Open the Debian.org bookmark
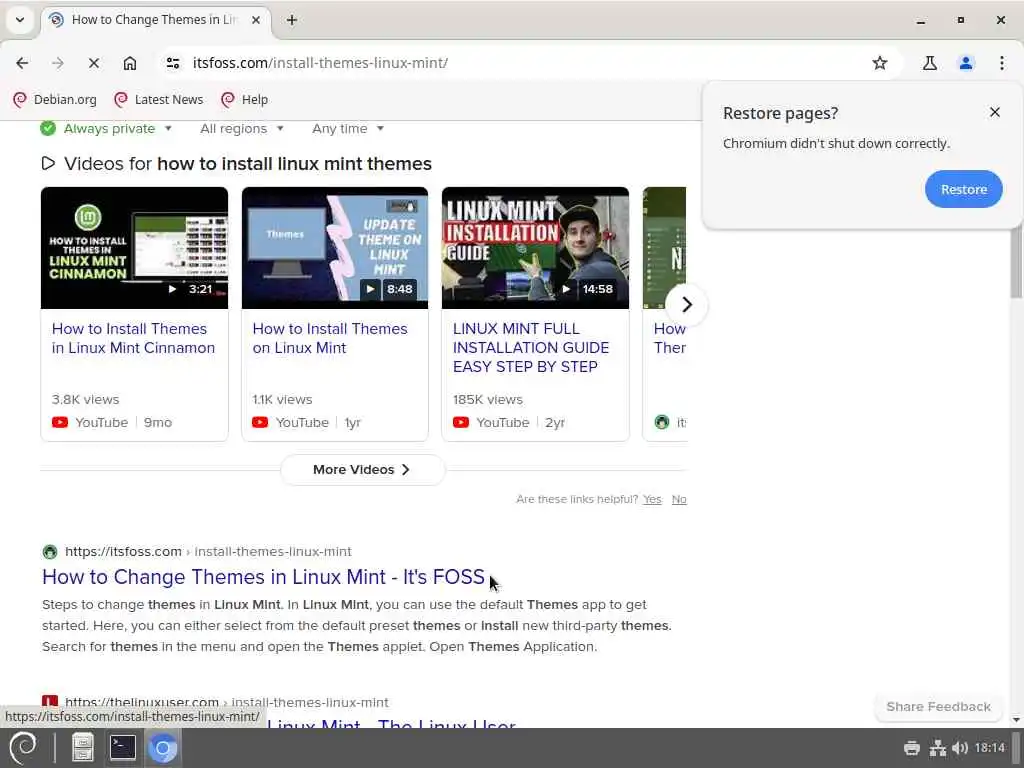Screen dimensions: 1024x768 point(56,99)
